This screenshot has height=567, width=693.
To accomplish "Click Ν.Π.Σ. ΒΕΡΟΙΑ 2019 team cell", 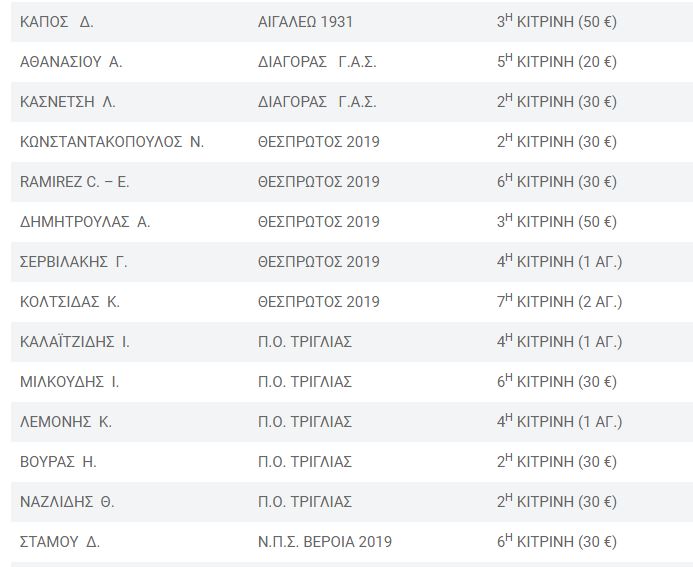I will point(325,542).
